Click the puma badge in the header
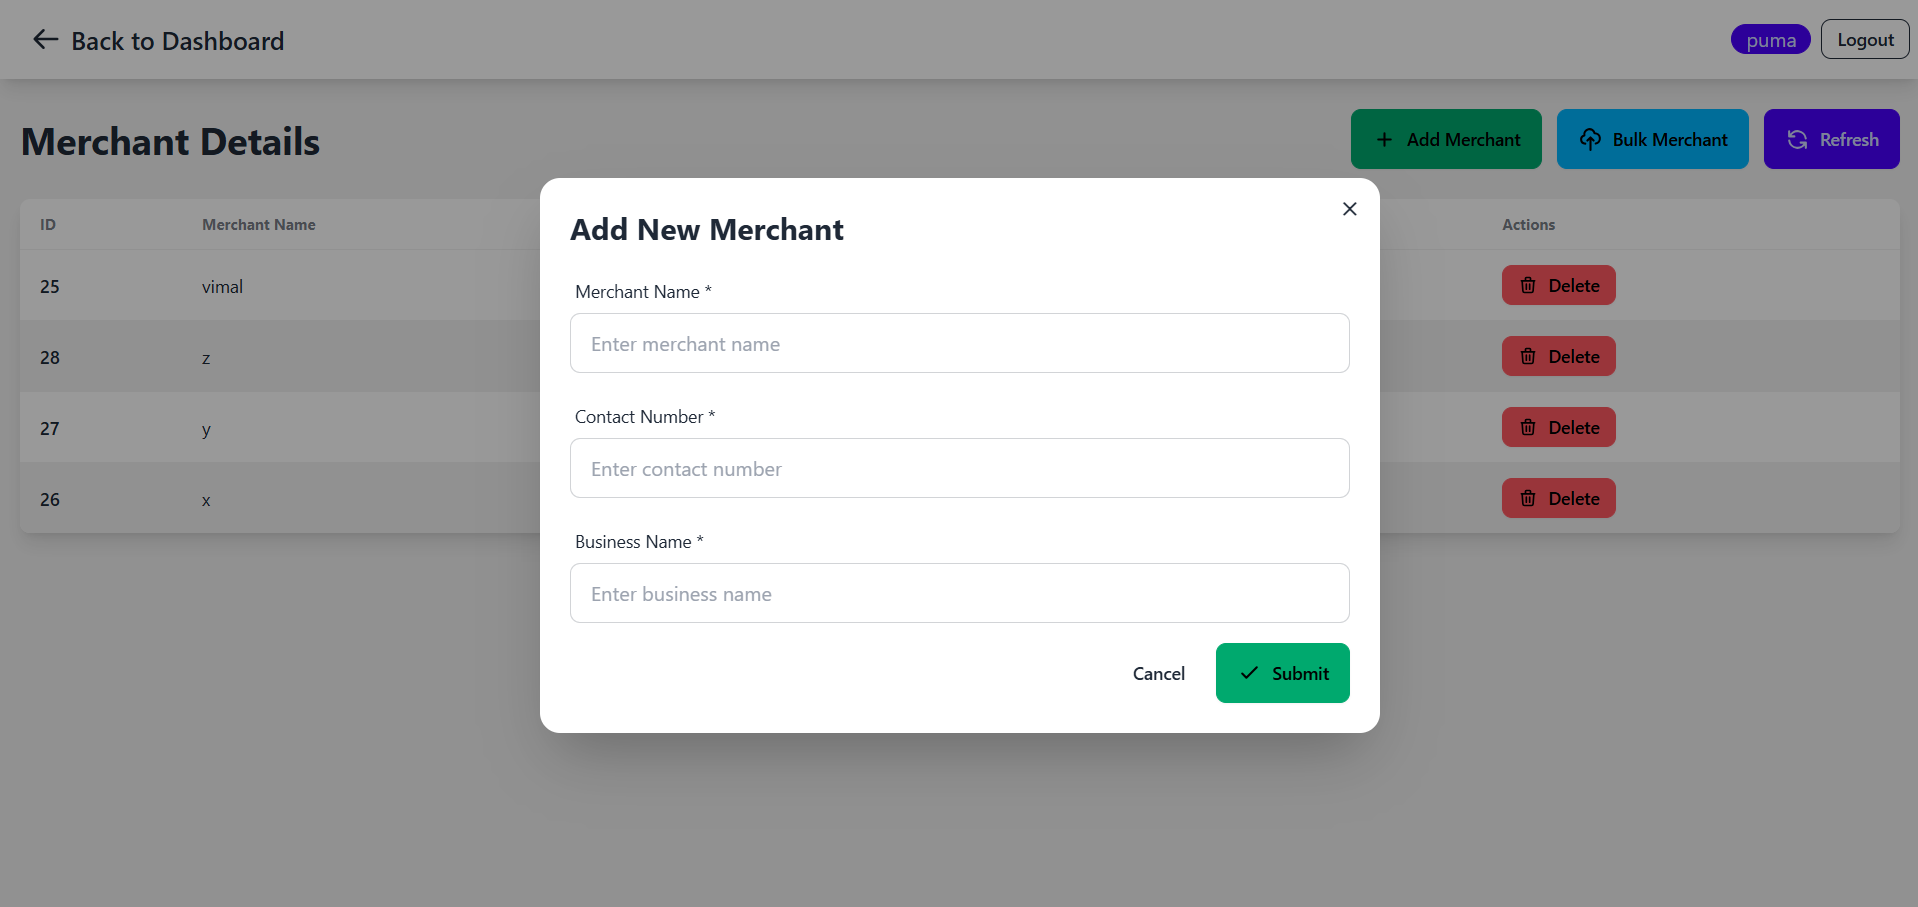Screen dimensions: 1918x907 pos(1770,39)
